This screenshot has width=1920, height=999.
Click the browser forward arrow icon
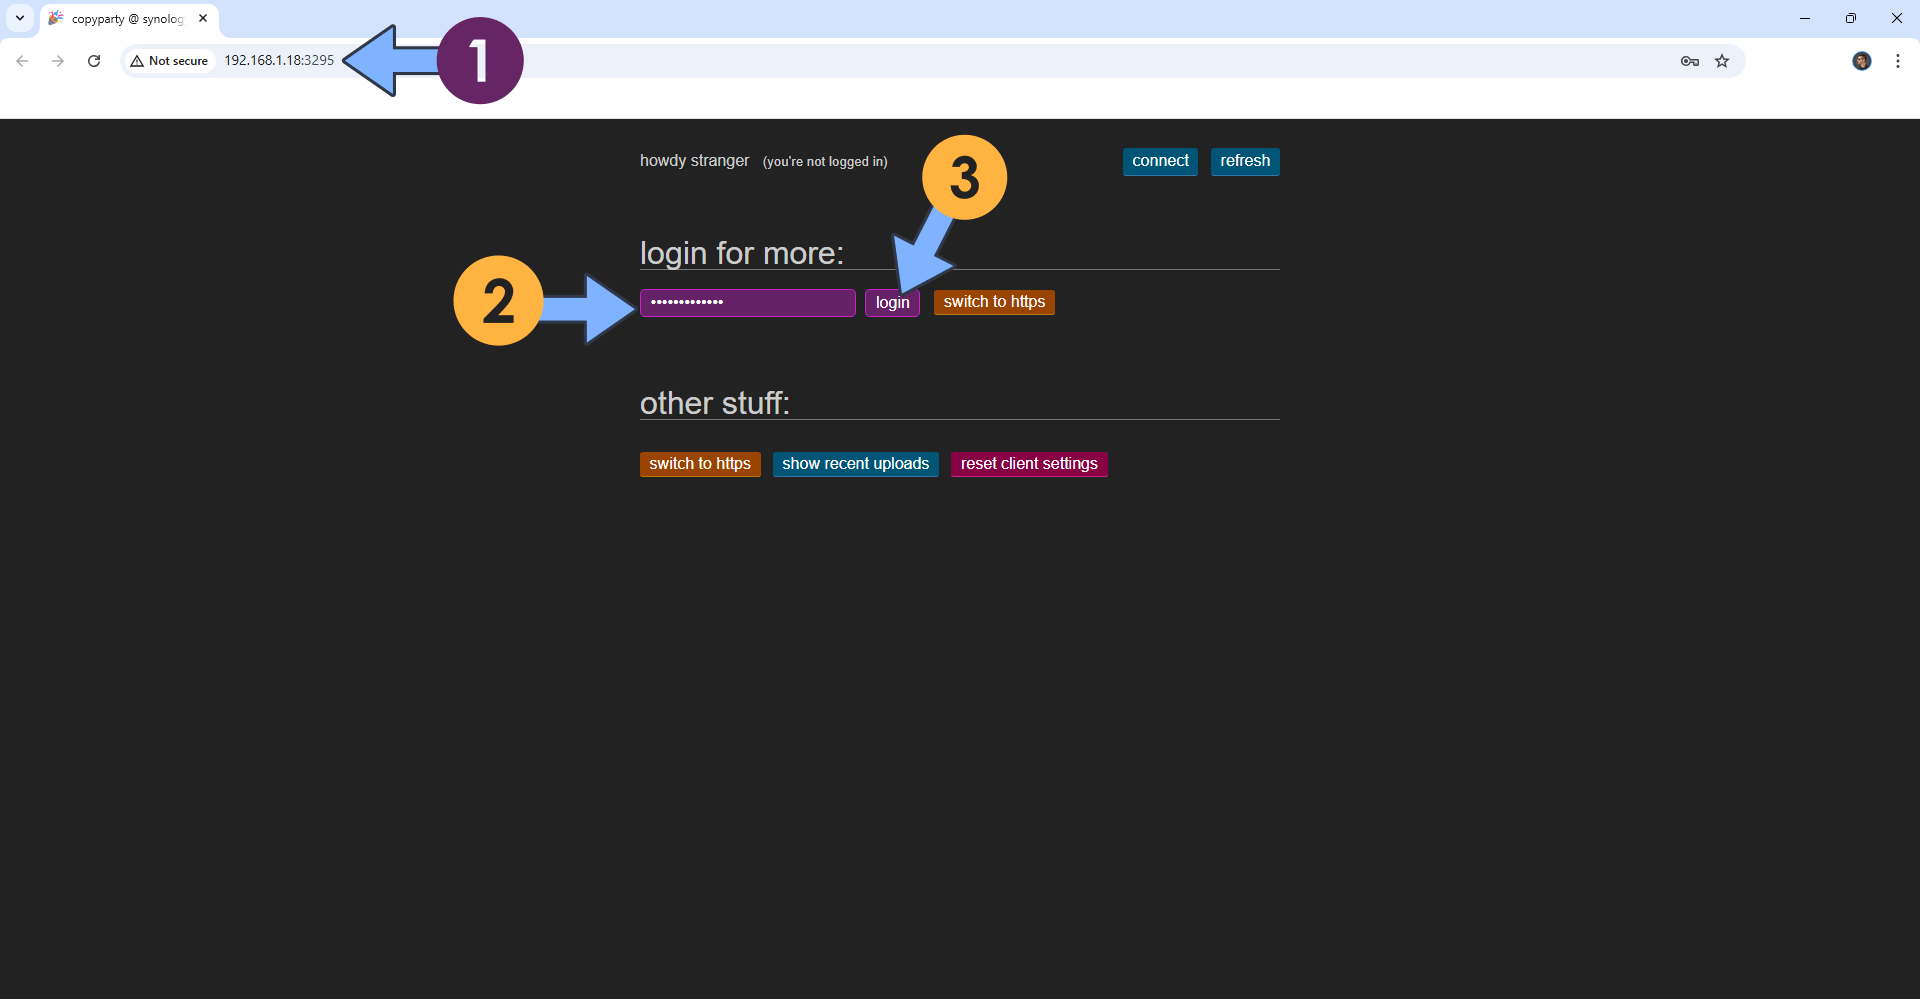[58, 61]
